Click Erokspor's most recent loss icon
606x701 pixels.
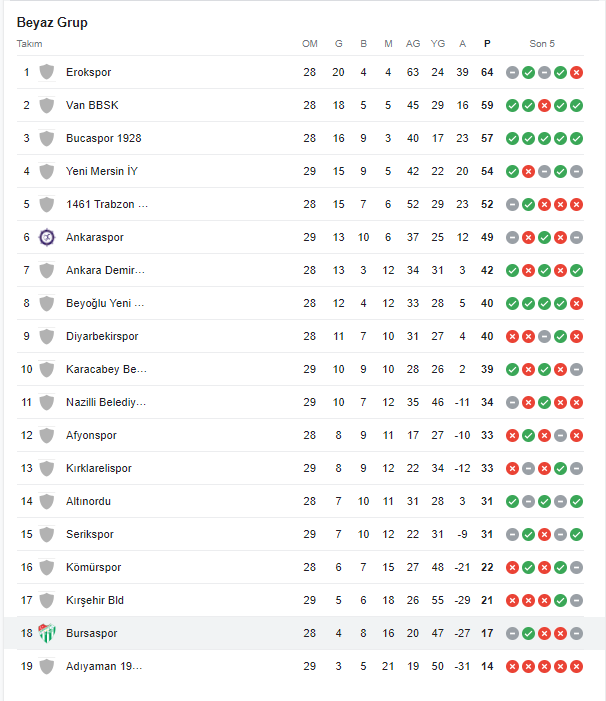pos(576,72)
